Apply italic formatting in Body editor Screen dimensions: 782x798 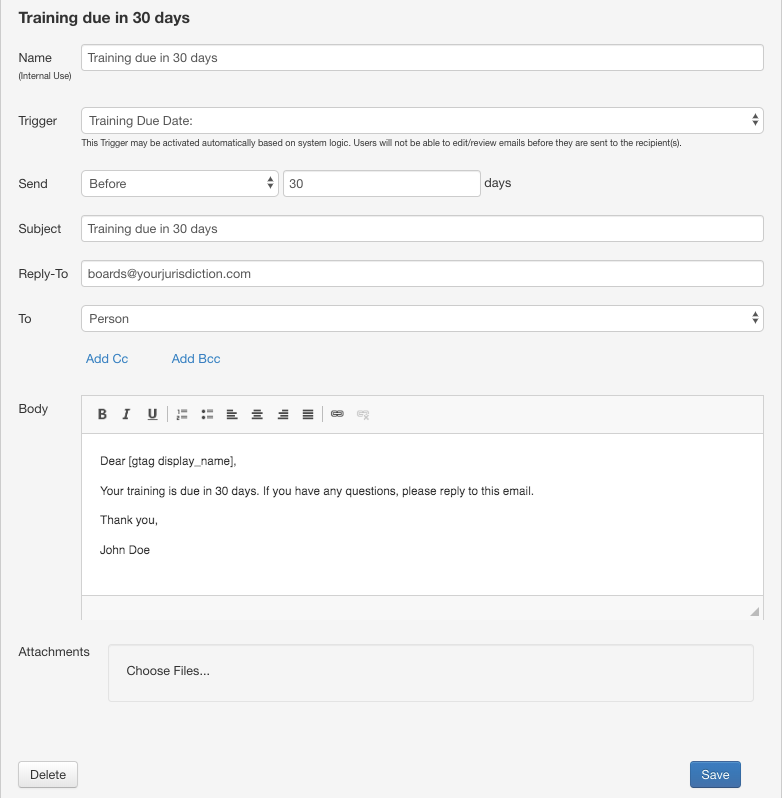coord(127,414)
